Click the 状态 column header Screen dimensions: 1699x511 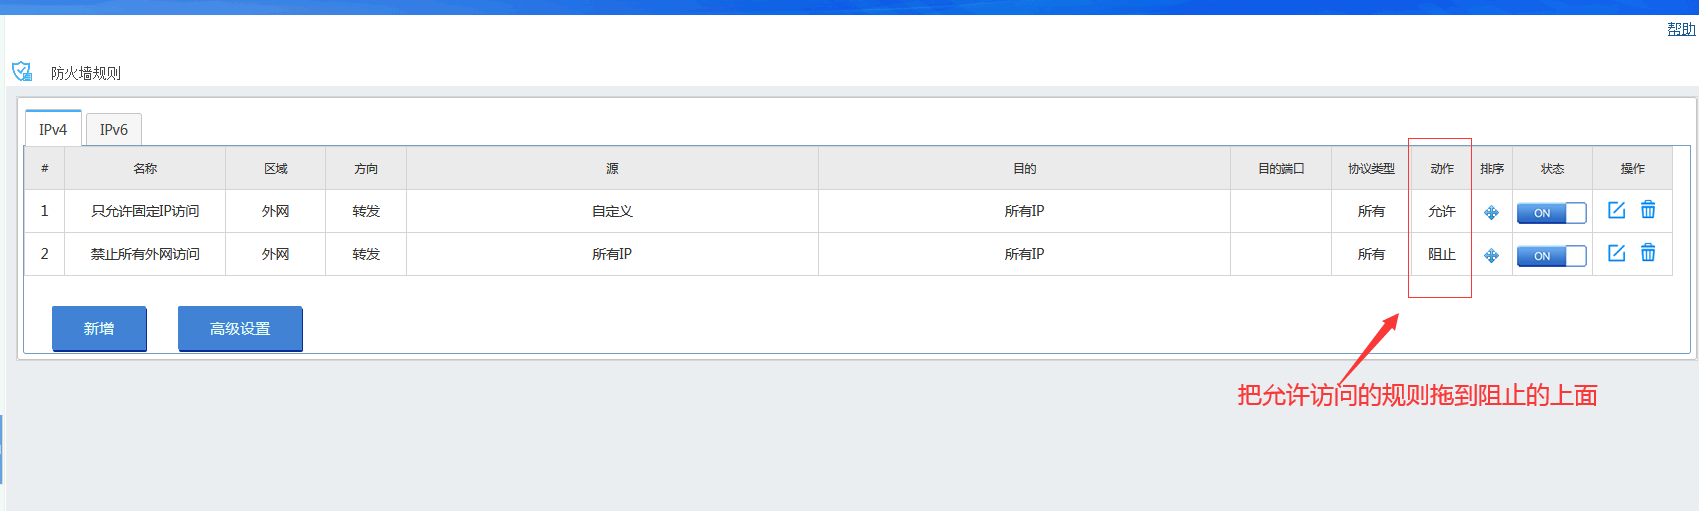click(x=1552, y=168)
